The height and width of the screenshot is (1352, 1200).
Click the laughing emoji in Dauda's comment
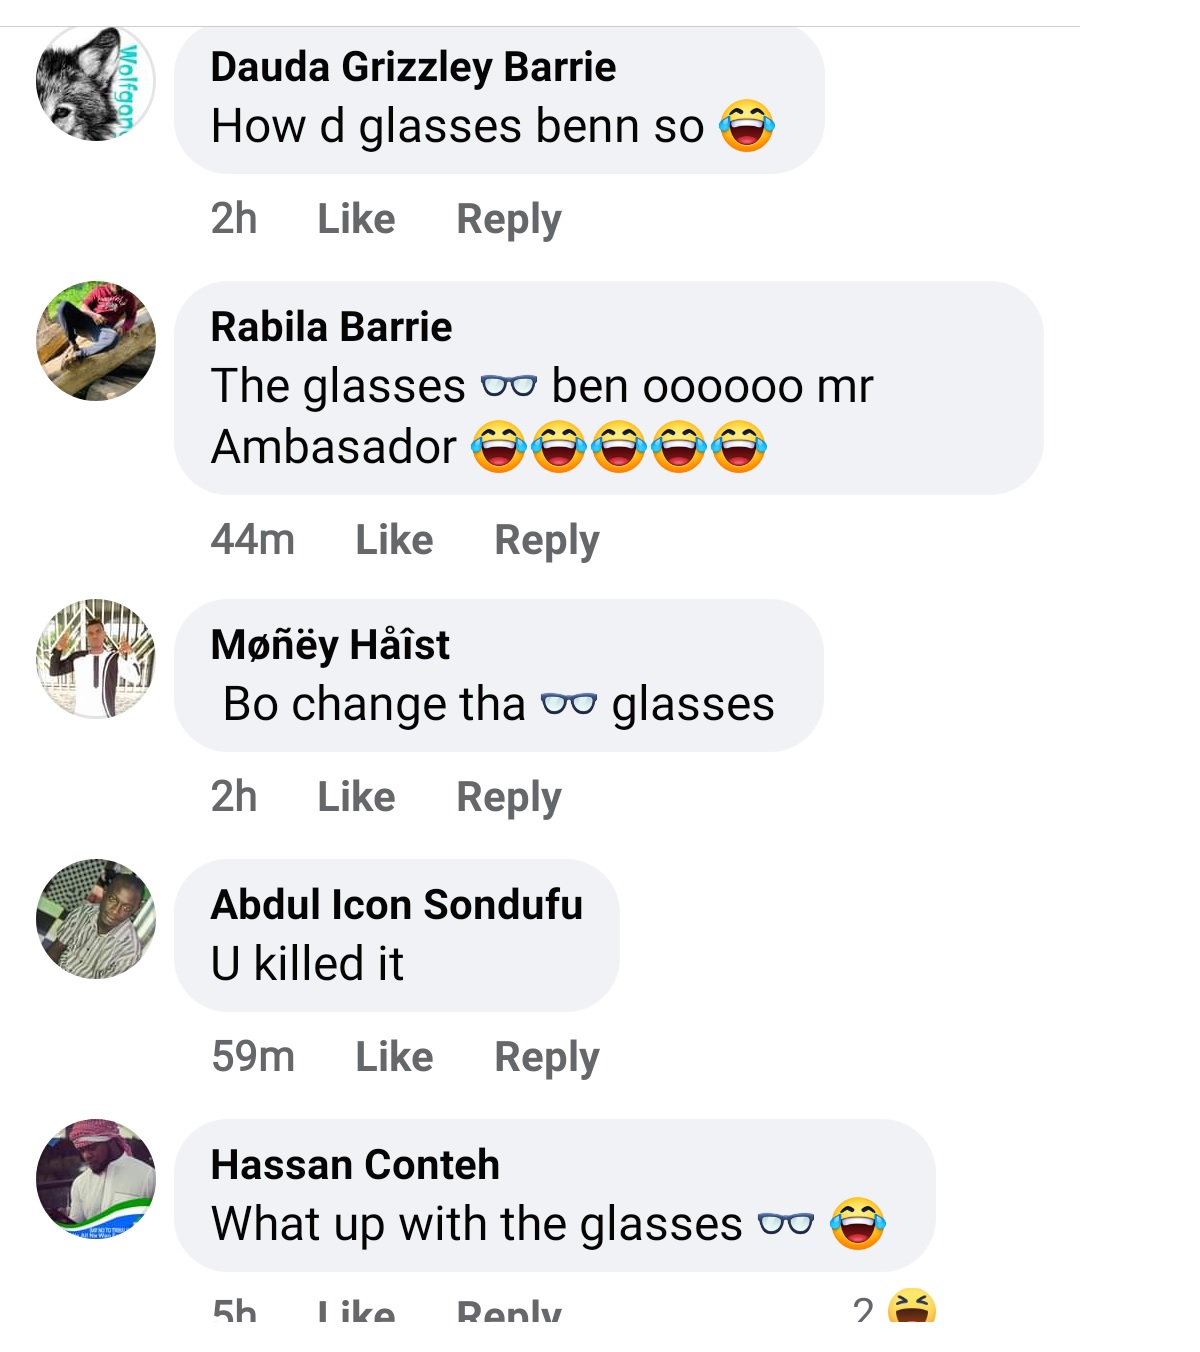coord(747,126)
